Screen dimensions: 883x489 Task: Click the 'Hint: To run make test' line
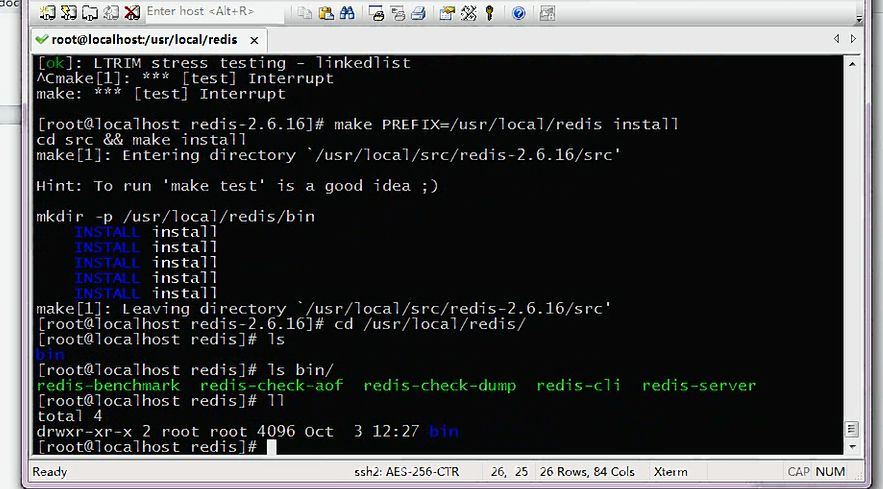click(237, 186)
